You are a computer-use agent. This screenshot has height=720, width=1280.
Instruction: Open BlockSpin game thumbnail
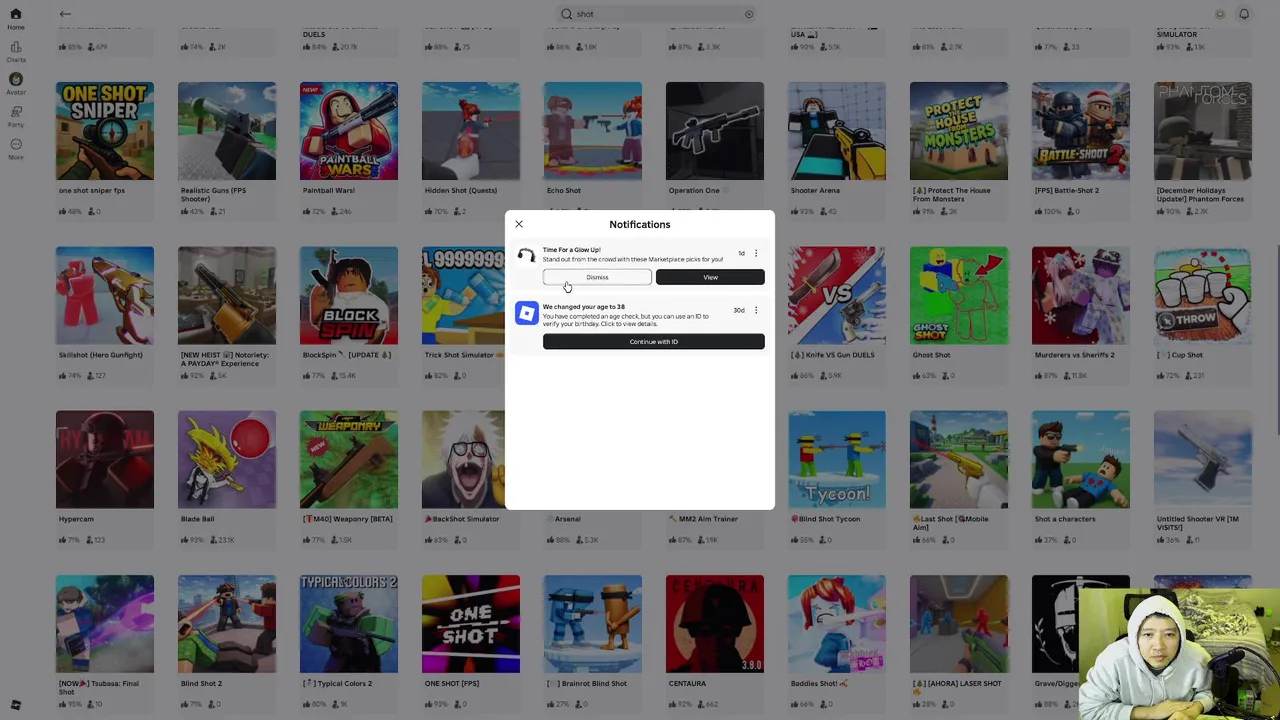[349, 295]
